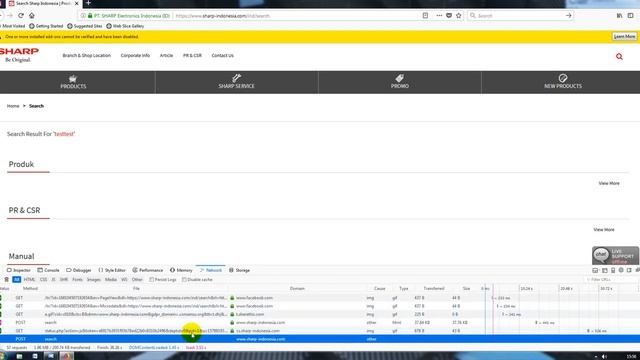Switch to Style Editor tab
This screenshot has height=360, width=640.
point(112,270)
